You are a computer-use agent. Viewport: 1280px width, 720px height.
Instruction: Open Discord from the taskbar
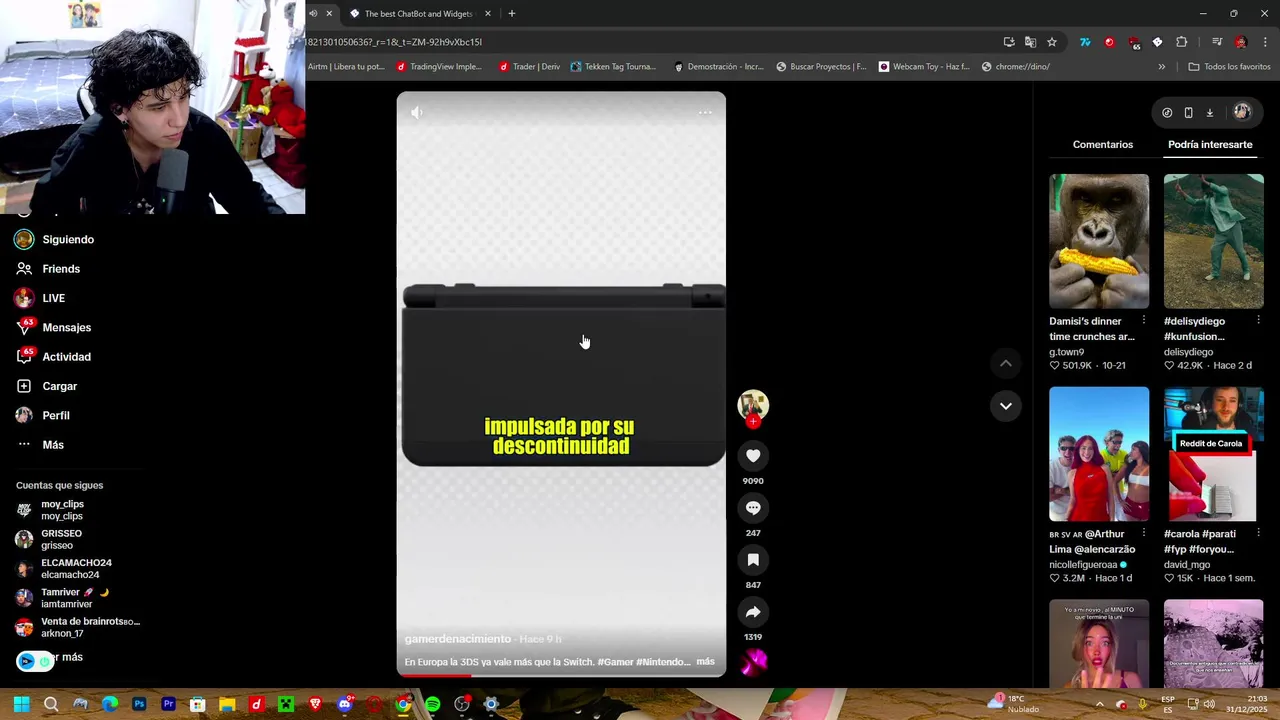click(345, 705)
